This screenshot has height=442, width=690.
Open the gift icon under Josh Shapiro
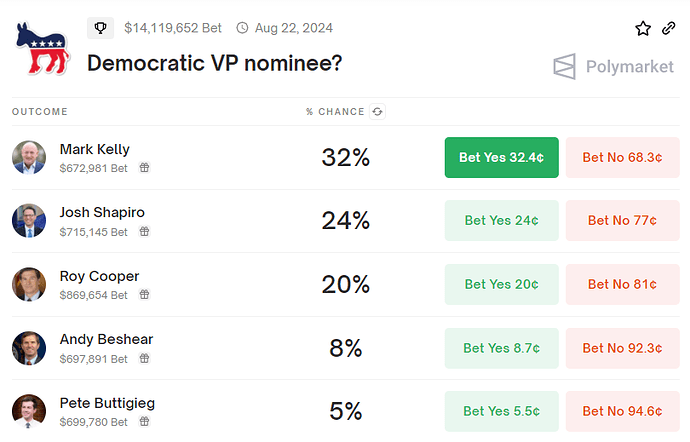tap(144, 232)
